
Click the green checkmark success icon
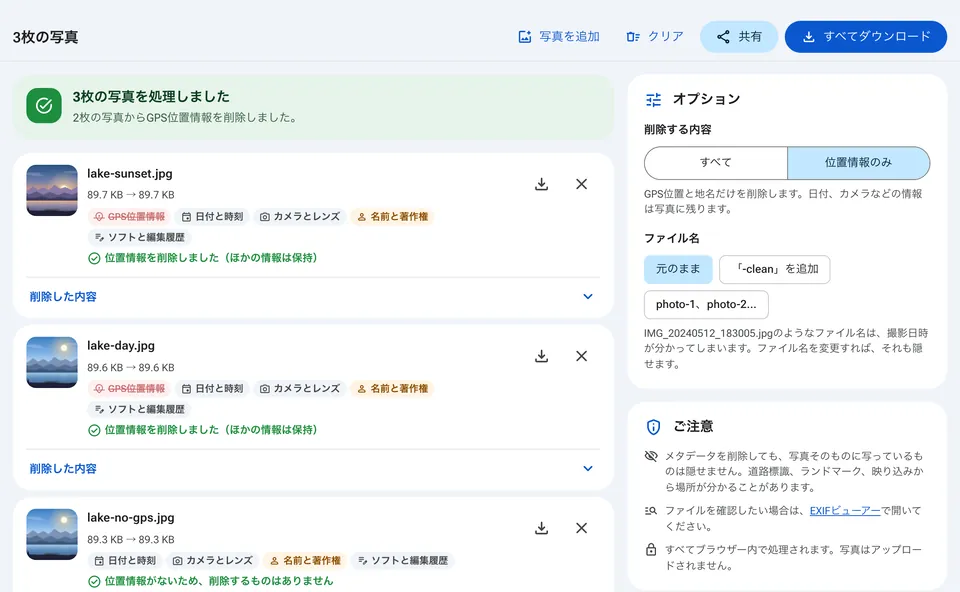44,106
